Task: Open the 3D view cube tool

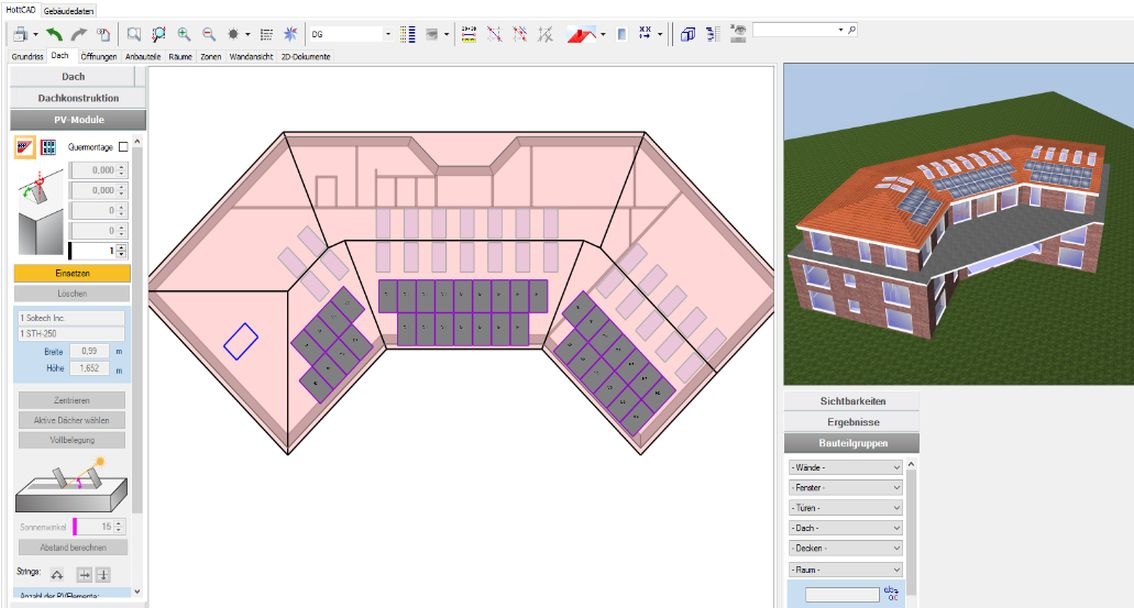Action: tap(686, 33)
